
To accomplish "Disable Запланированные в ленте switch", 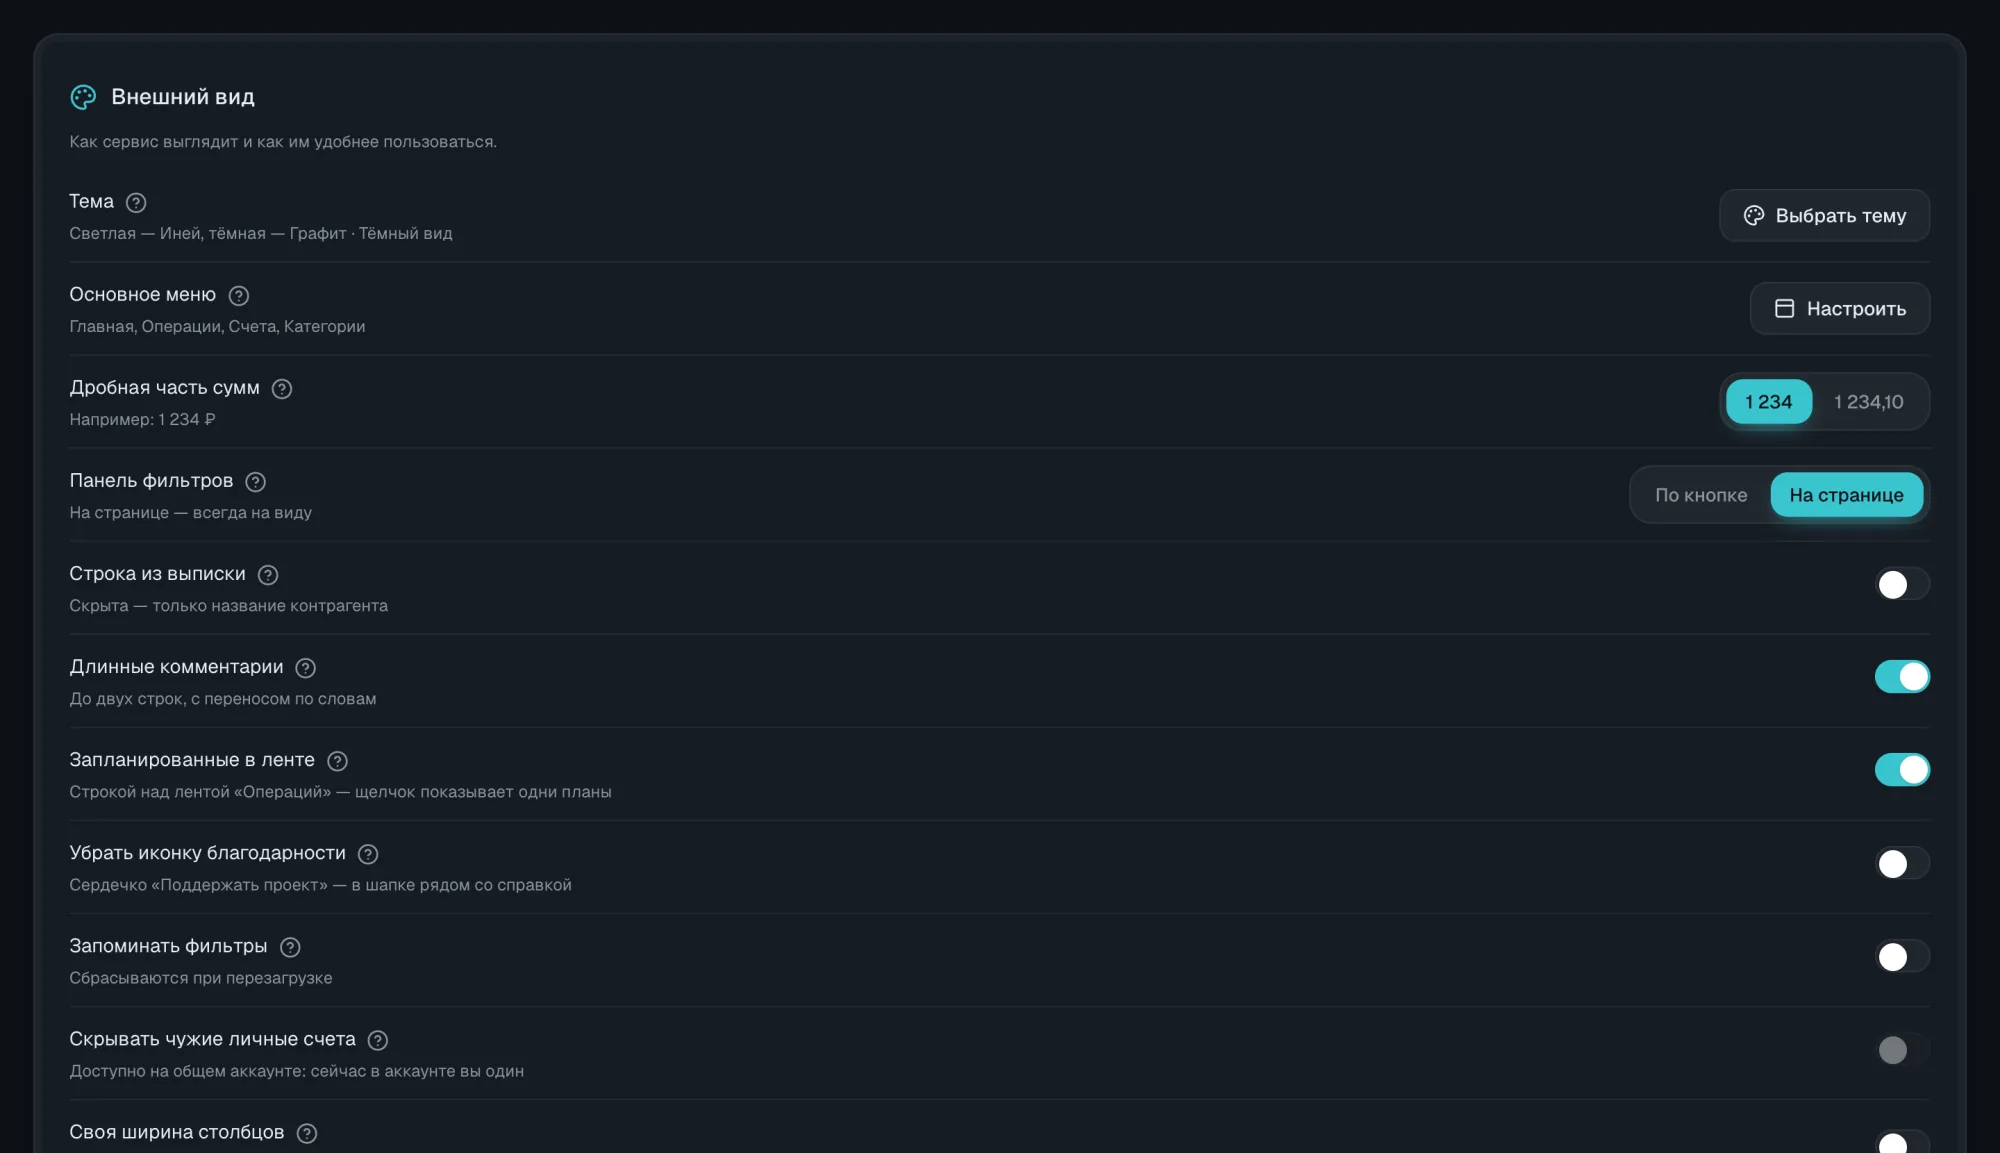I will (1902, 770).
